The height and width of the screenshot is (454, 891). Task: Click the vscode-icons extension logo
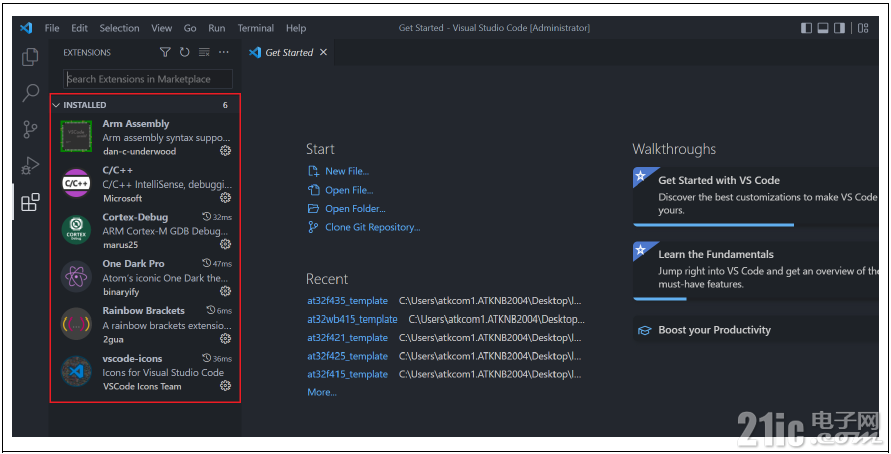(76, 371)
